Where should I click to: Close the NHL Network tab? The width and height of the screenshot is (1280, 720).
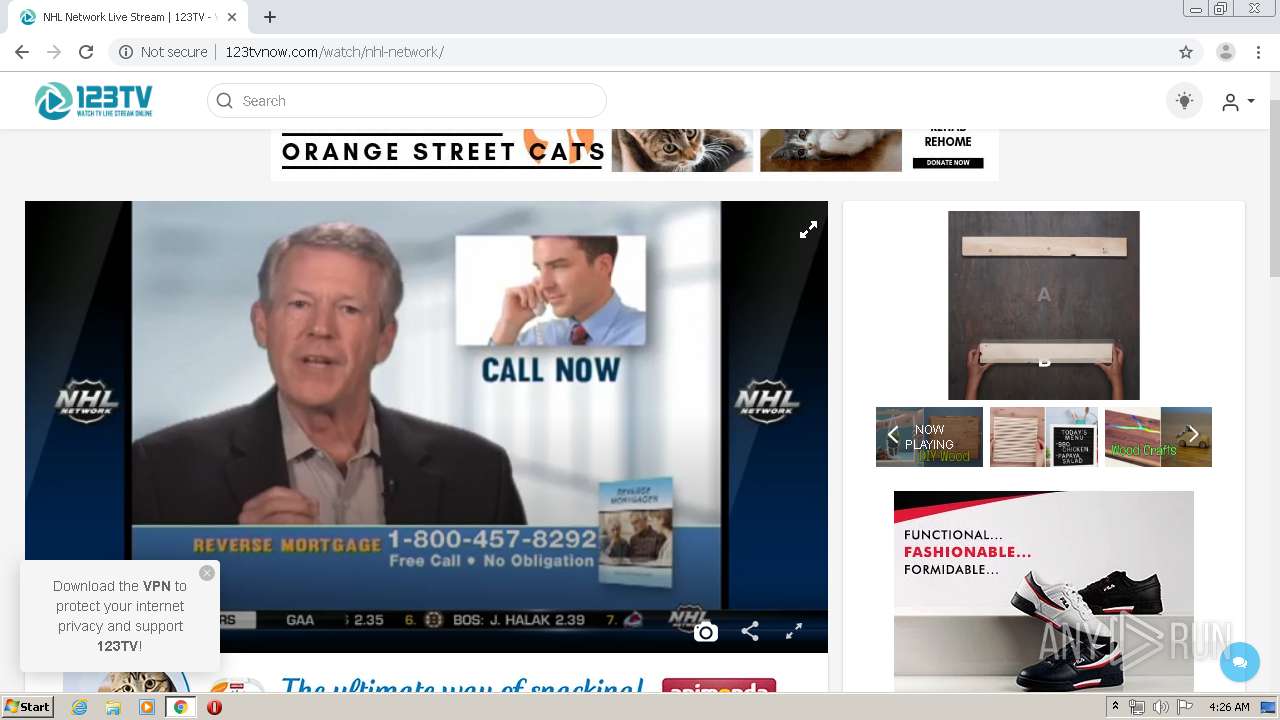(233, 17)
